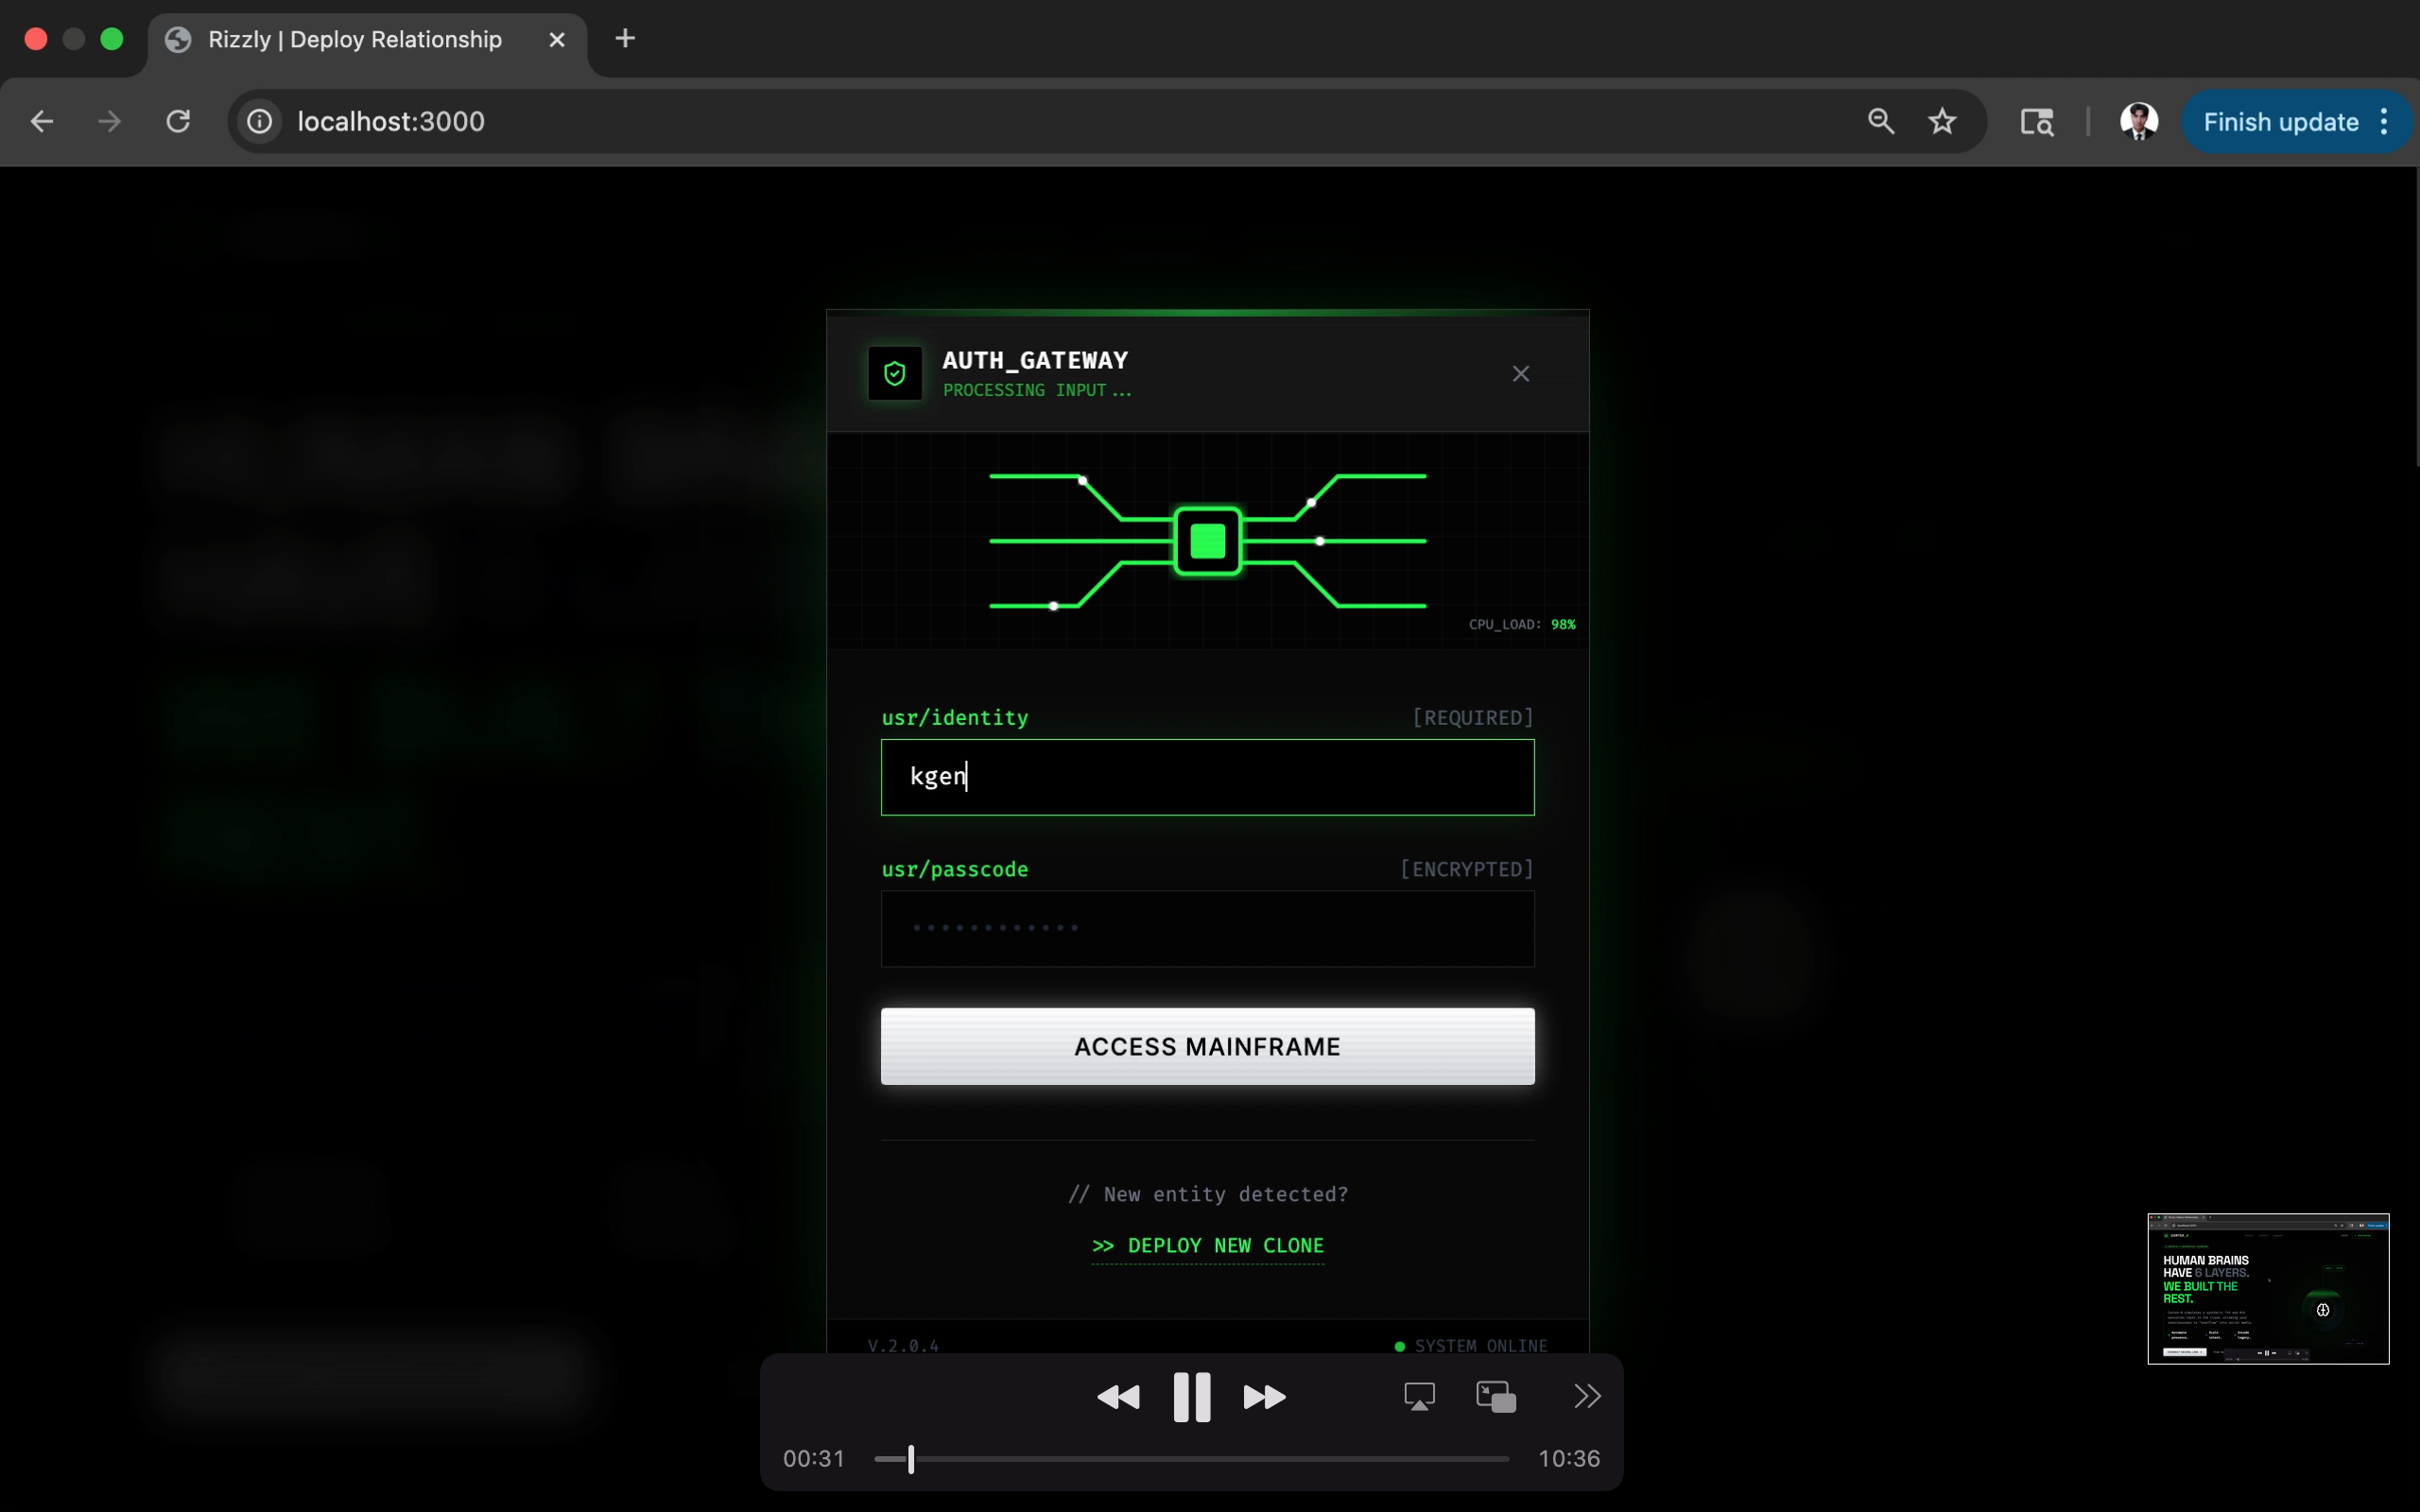Screen dimensions: 2420x1512
Task: Follow the DEPLOY NEW CLONE link
Action: (1208, 1246)
